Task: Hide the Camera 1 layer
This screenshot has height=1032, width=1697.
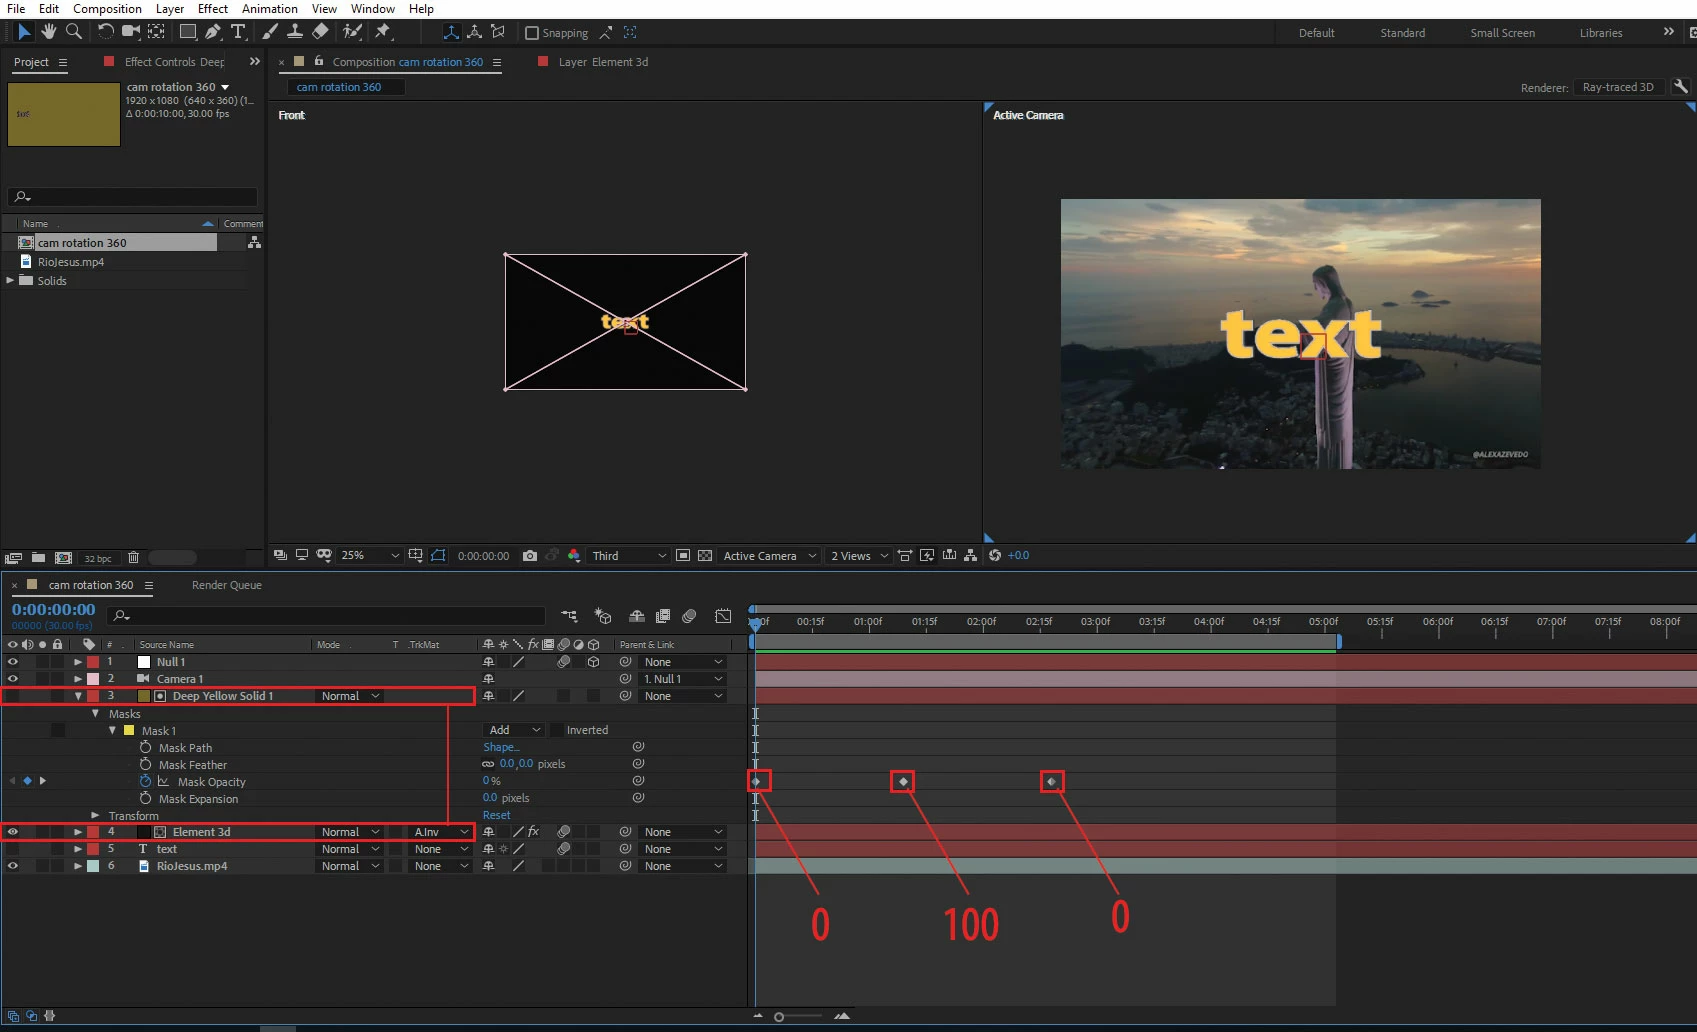Action: tap(13, 679)
